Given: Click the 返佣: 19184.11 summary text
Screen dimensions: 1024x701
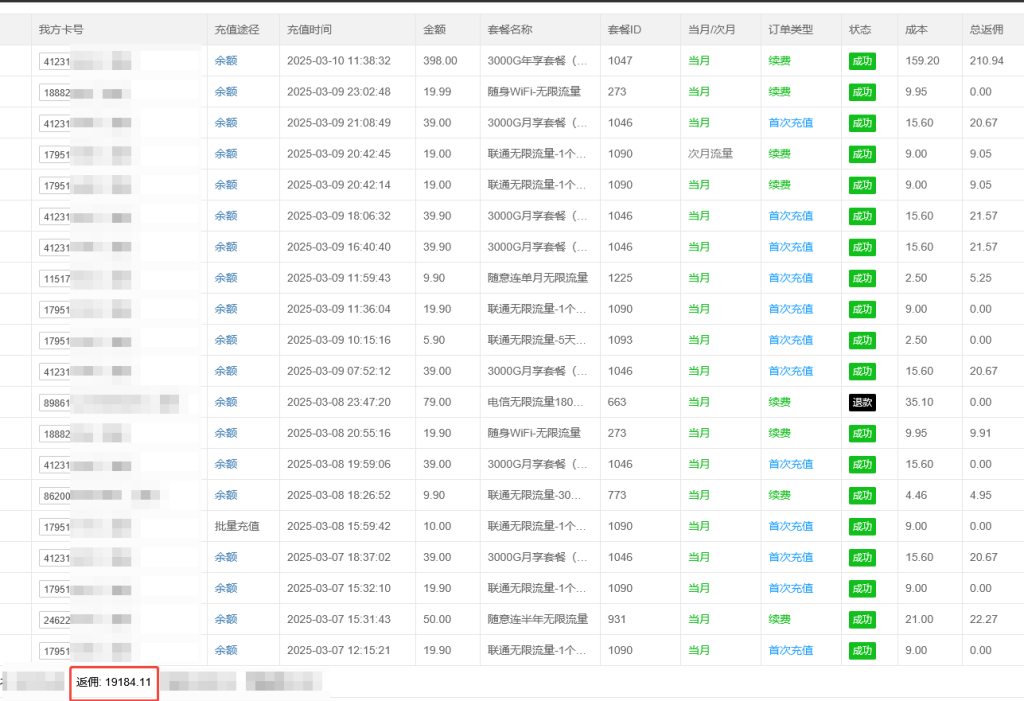Looking at the screenshot, I should click(114, 683).
